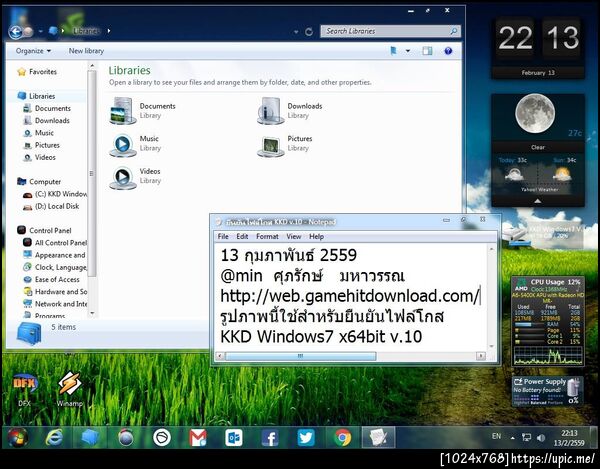The image size is (600, 469).
Task: Click the taskbar clock showing 22:13
Action: [569, 438]
